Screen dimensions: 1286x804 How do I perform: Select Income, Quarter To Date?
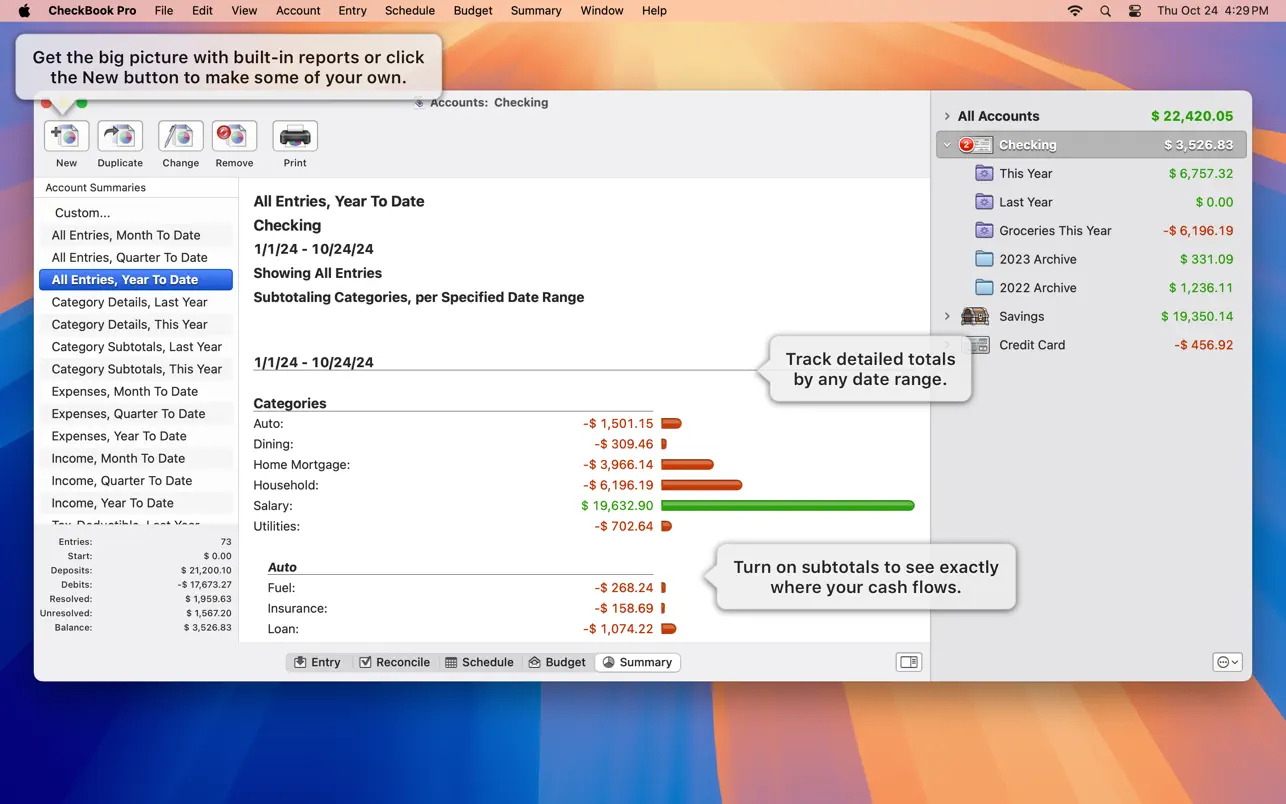click(x=136, y=481)
